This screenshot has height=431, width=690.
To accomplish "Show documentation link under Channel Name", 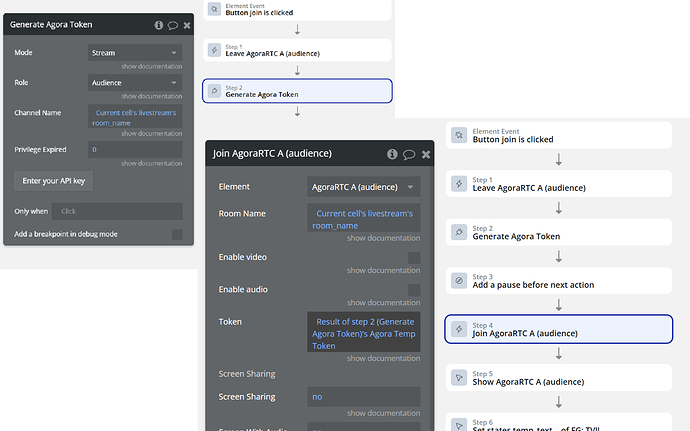I will [152, 133].
